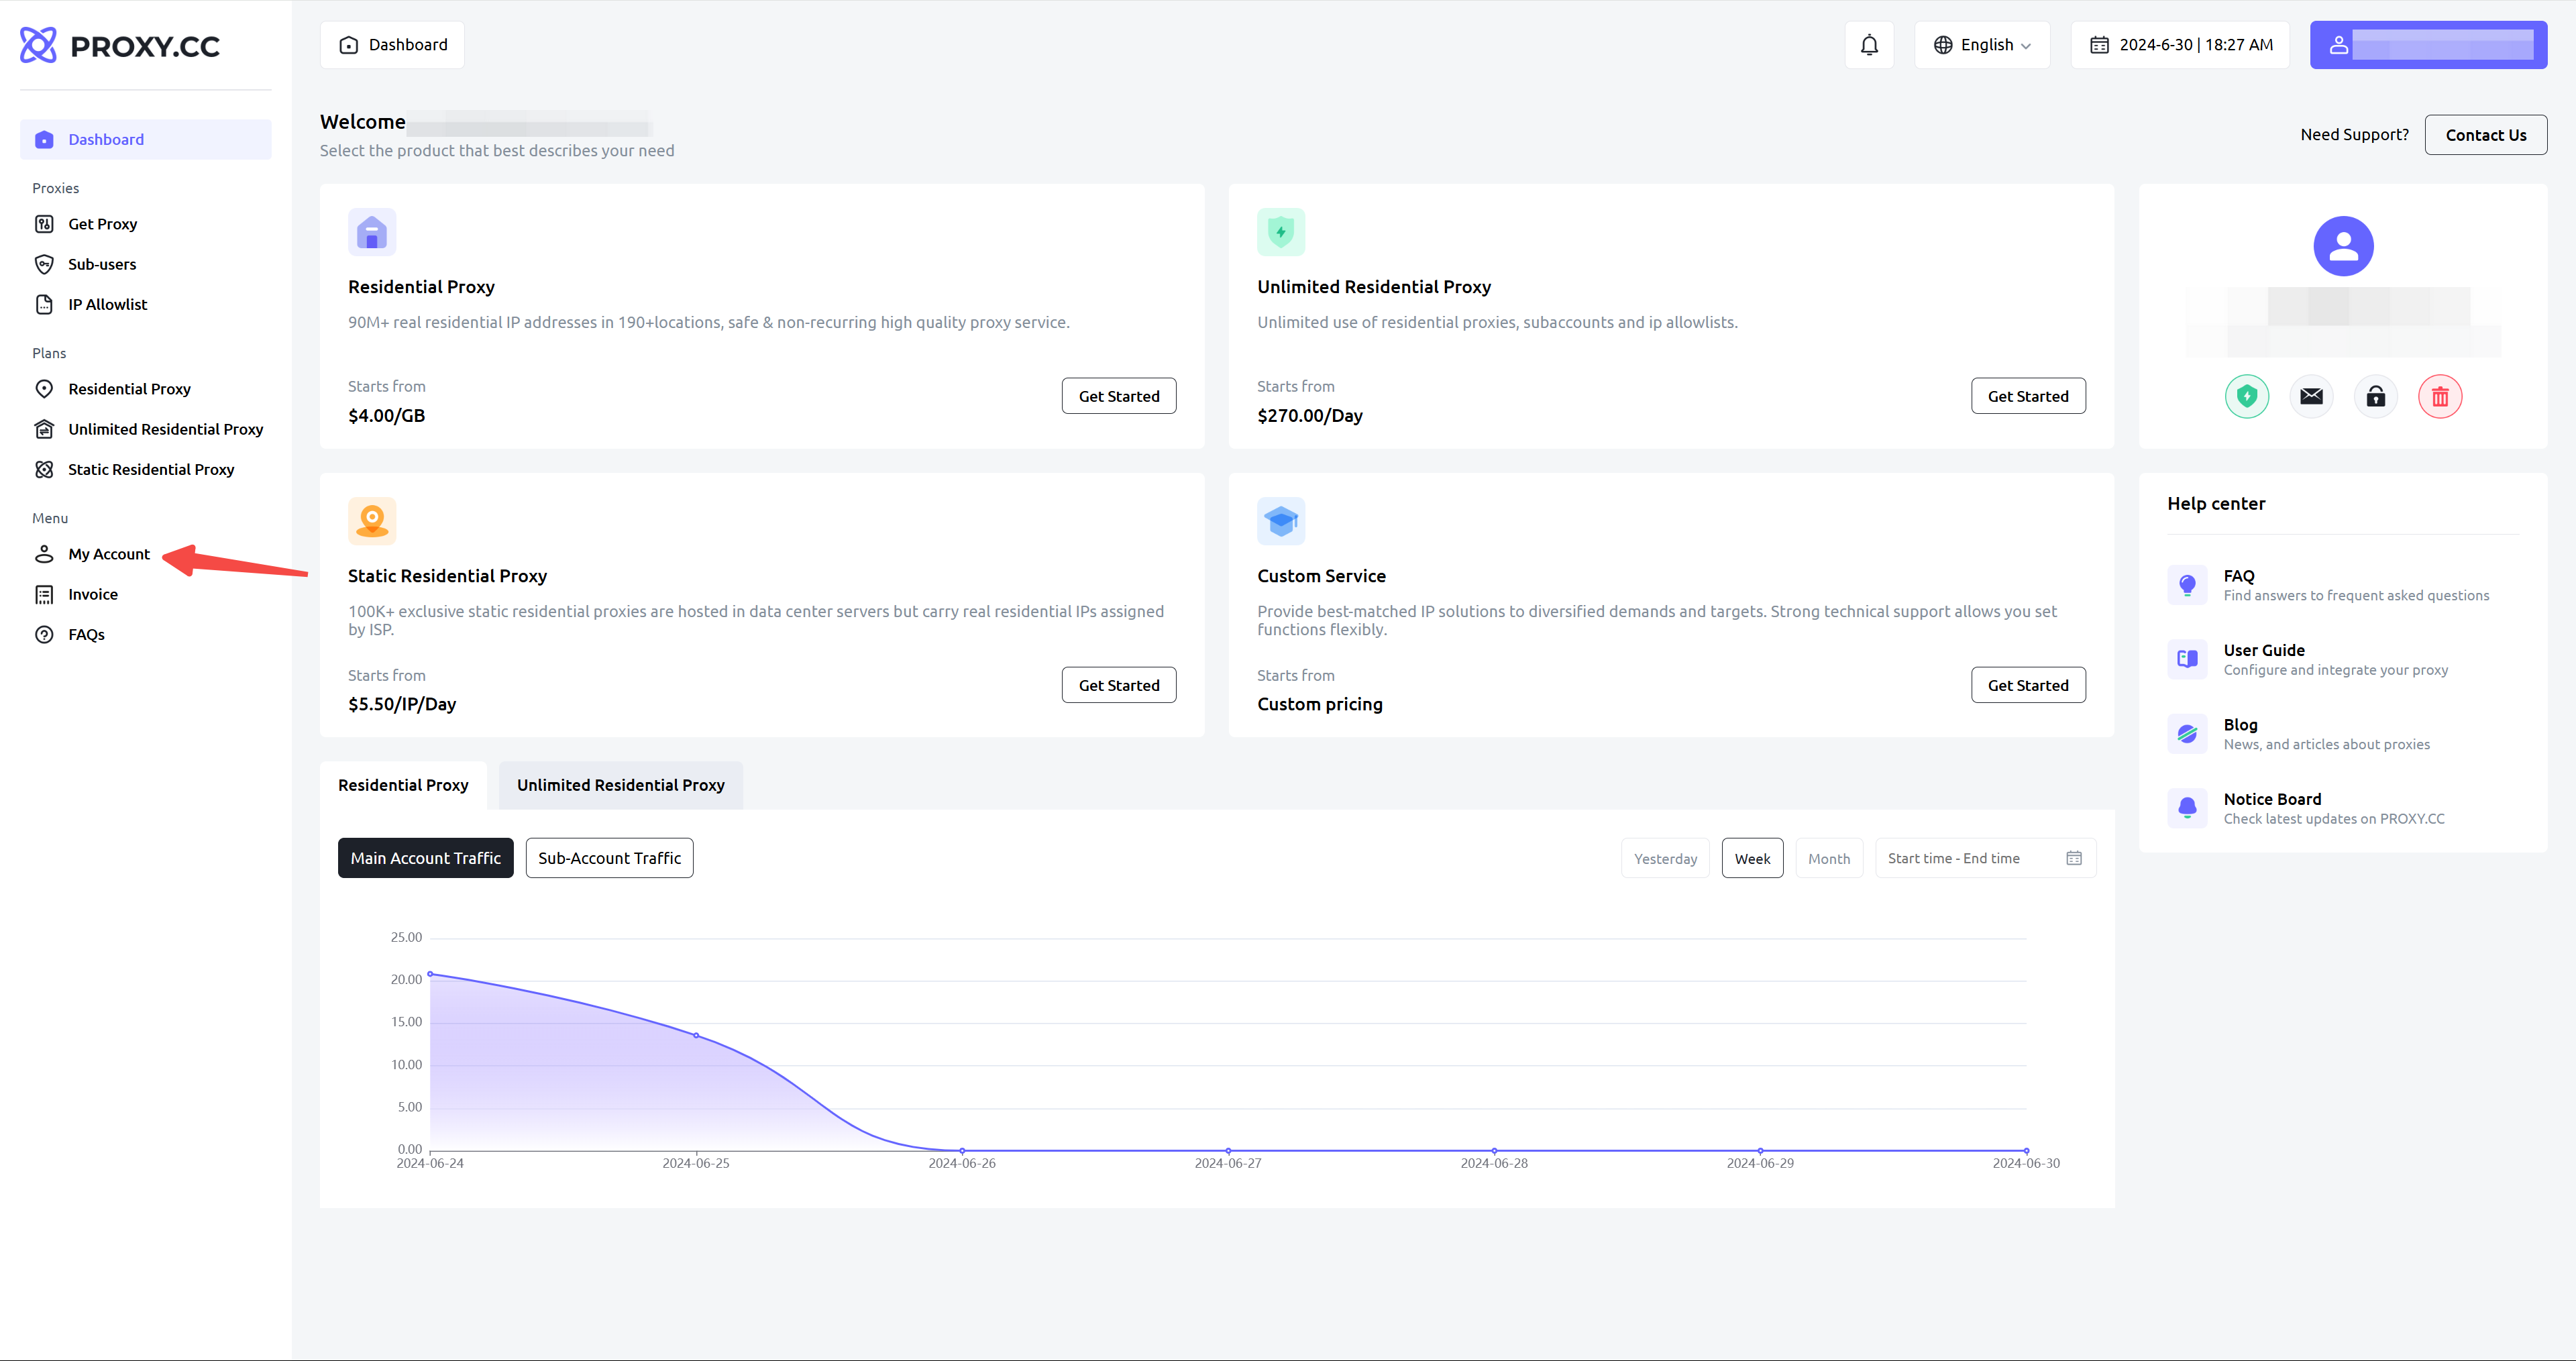This screenshot has height=1361, width=2576.
Task: Click Get Started for Residential Proxy
Action: click(x=1119, y=396)
